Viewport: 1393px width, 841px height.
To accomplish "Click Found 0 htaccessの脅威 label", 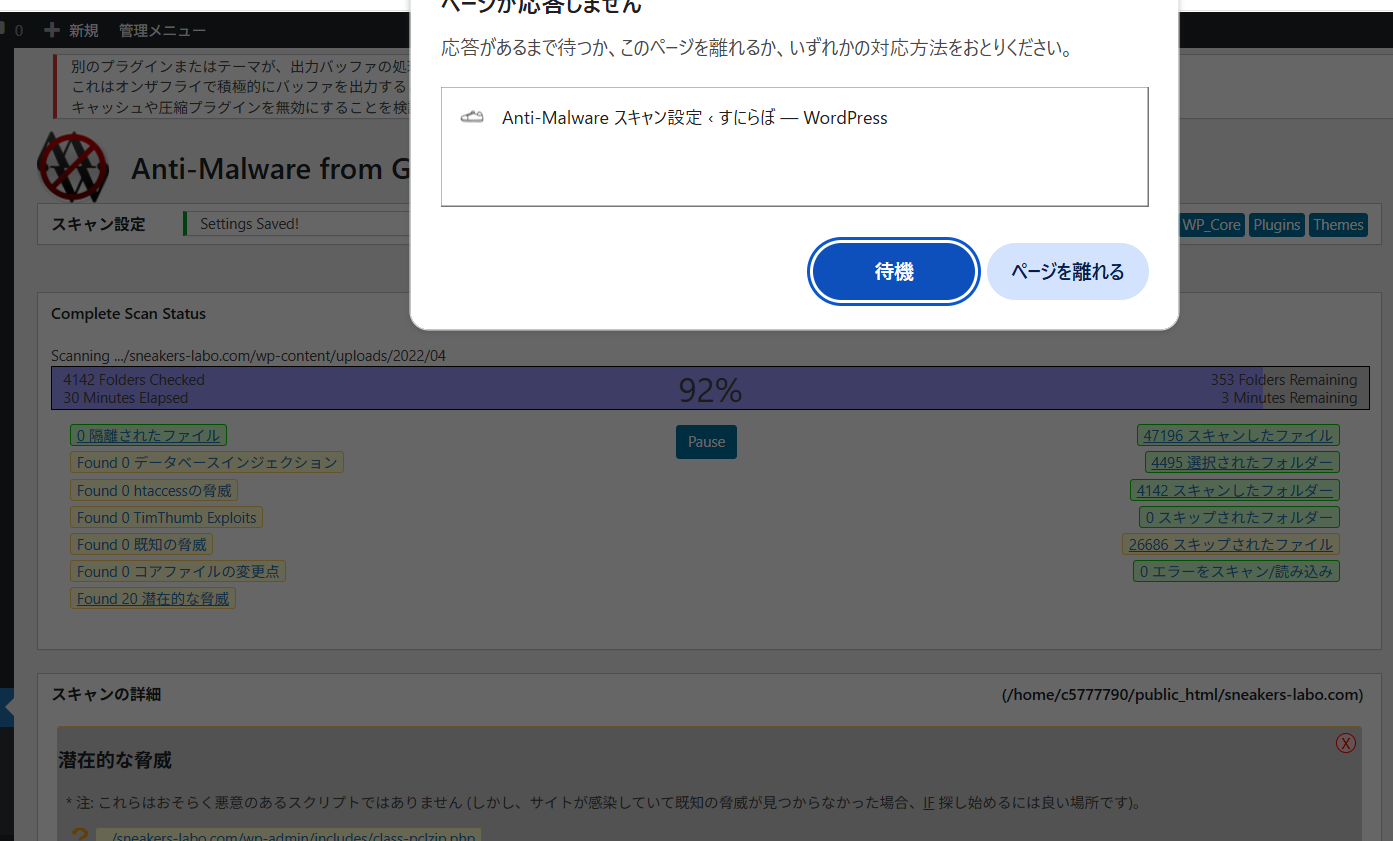I will (x=154, y=490).
